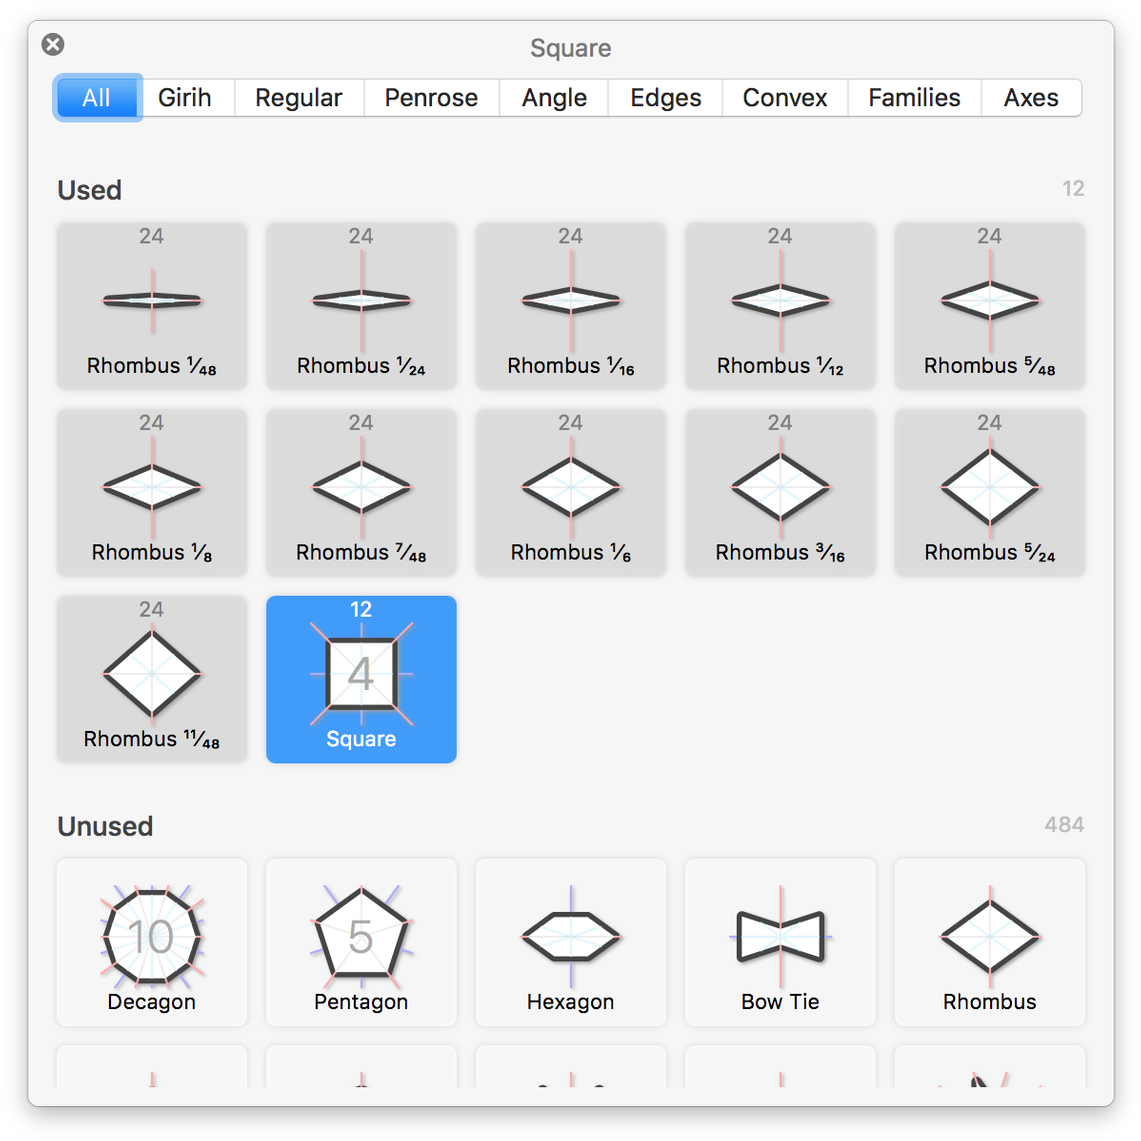Show the Regular tiles tab
This screenshot has height=1141, width=1141.
coord(298,98)
